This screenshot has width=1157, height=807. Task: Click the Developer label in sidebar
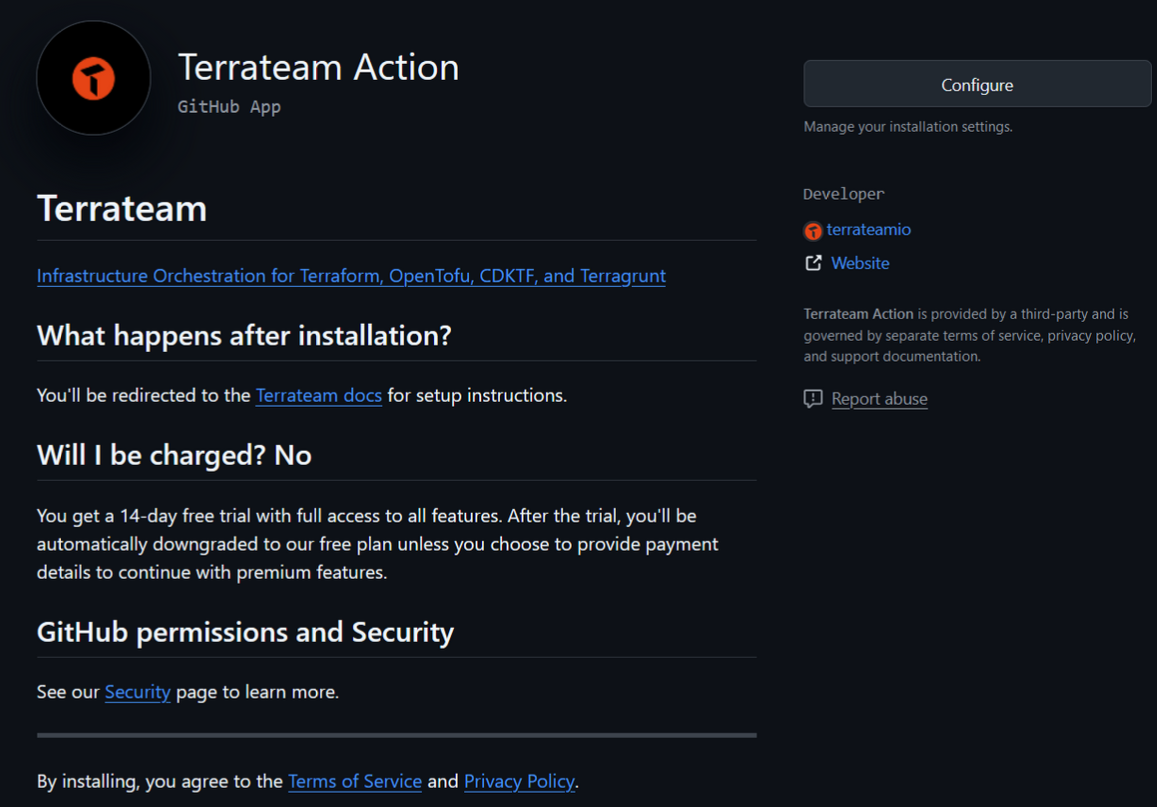[843, 194]
